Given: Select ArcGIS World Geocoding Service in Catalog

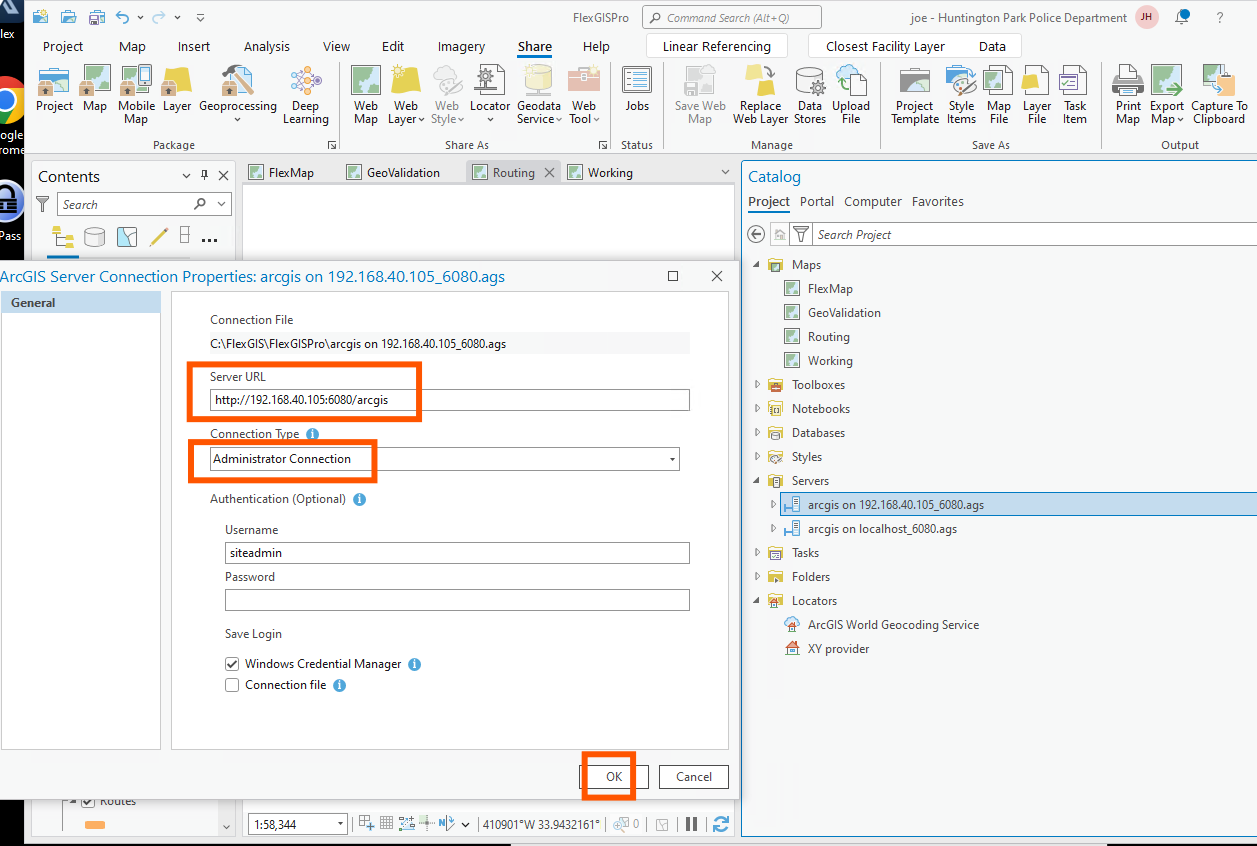Looking at the screenshot, I should coord(893,625).
